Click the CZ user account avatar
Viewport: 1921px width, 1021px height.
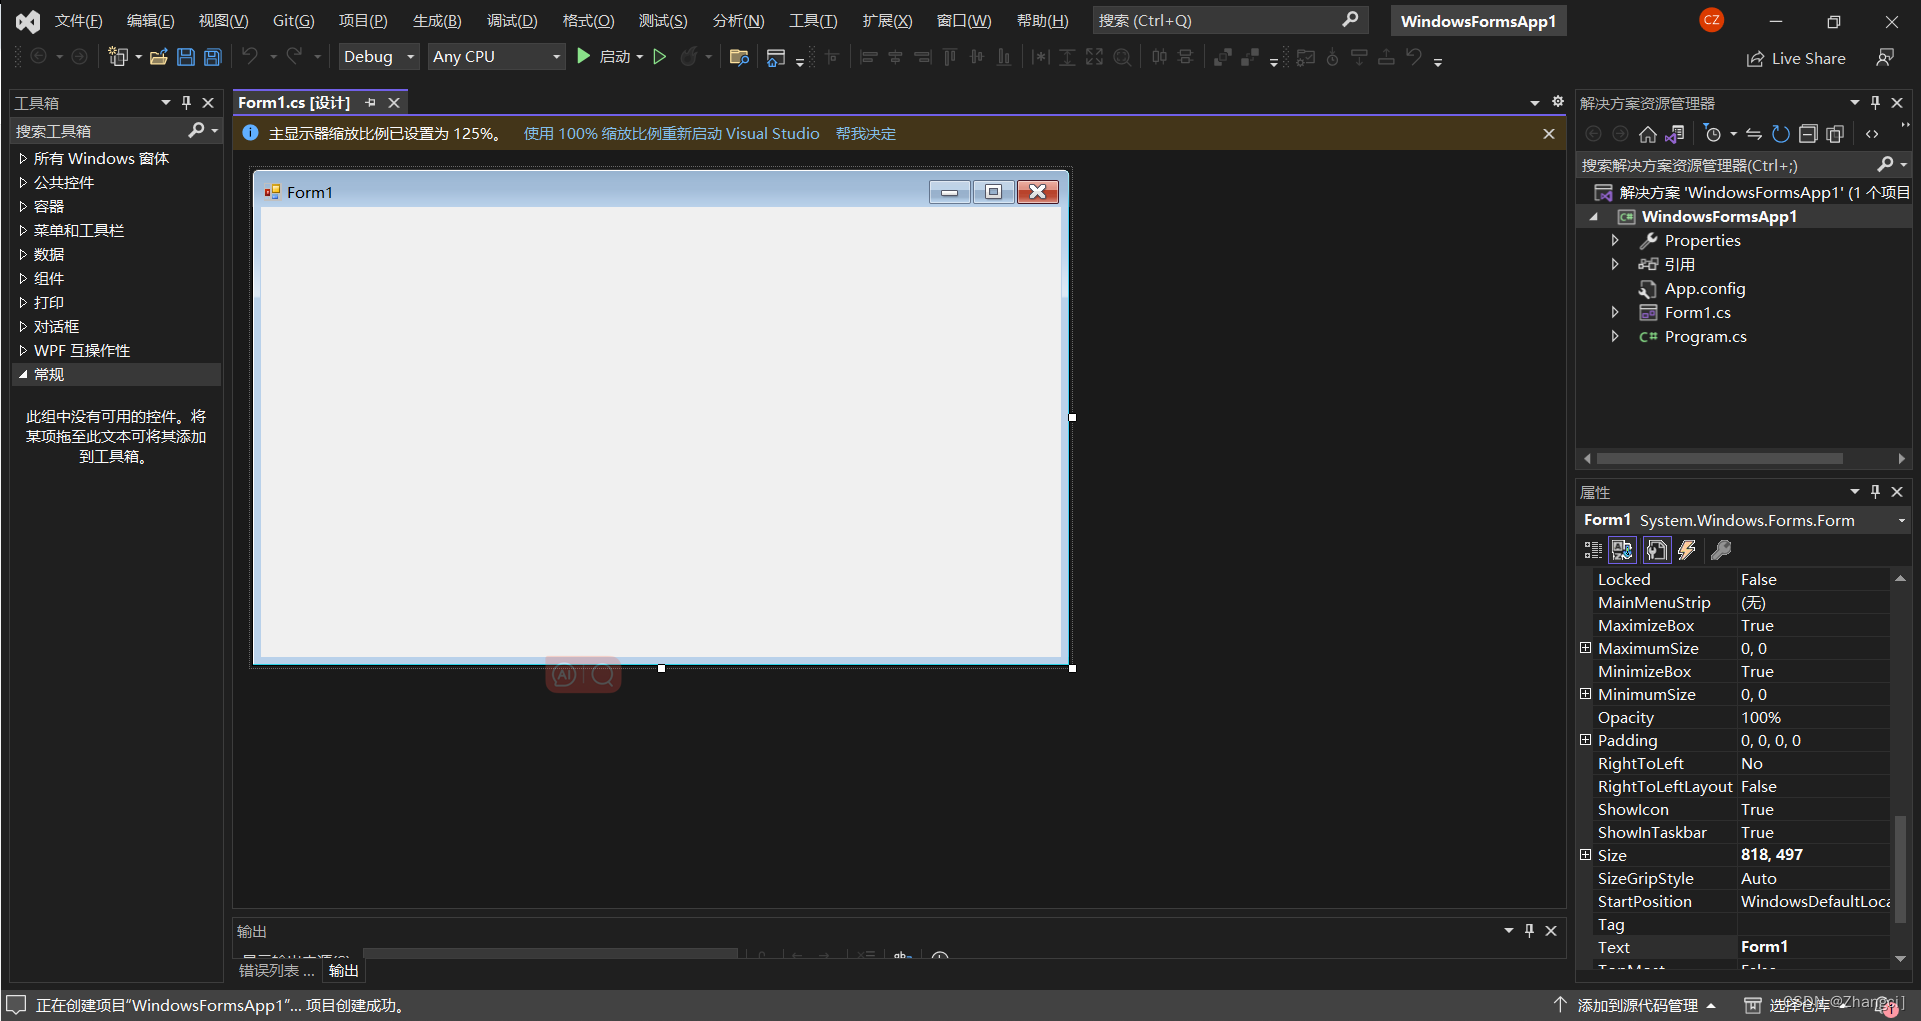[x=1712, y=20]
